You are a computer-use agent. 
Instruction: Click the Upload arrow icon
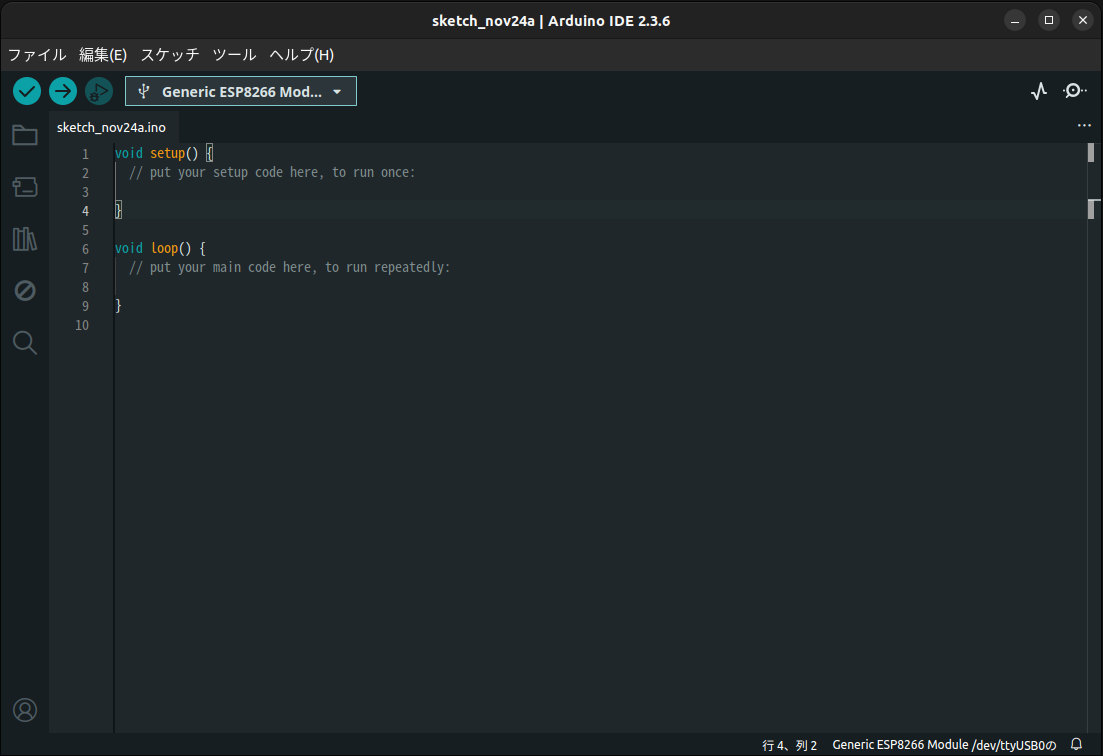pos(62,91)
